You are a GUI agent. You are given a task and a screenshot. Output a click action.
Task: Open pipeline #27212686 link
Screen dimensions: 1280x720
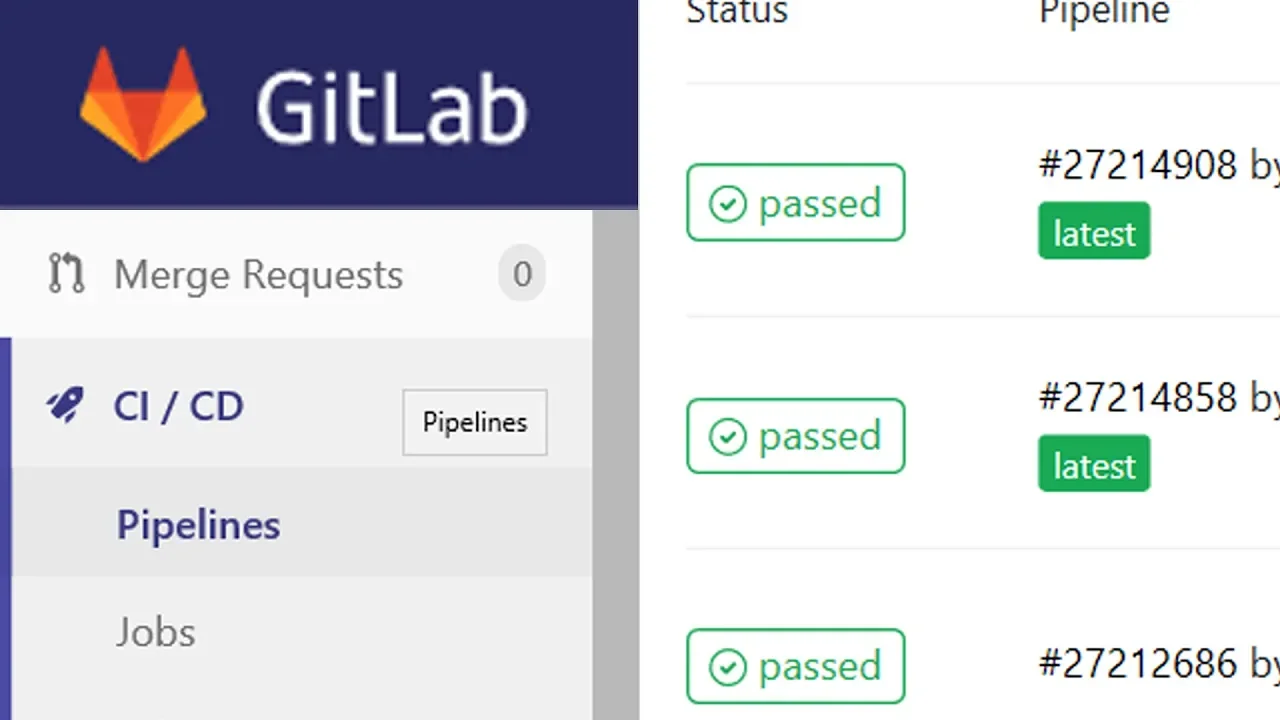coord(1138,662)
